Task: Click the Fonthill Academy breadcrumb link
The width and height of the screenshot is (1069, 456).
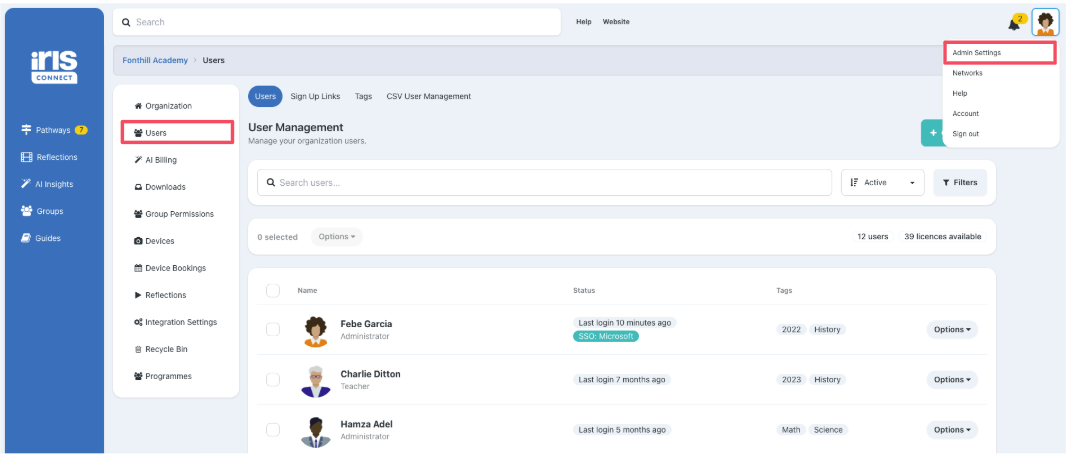Action: 155,61
